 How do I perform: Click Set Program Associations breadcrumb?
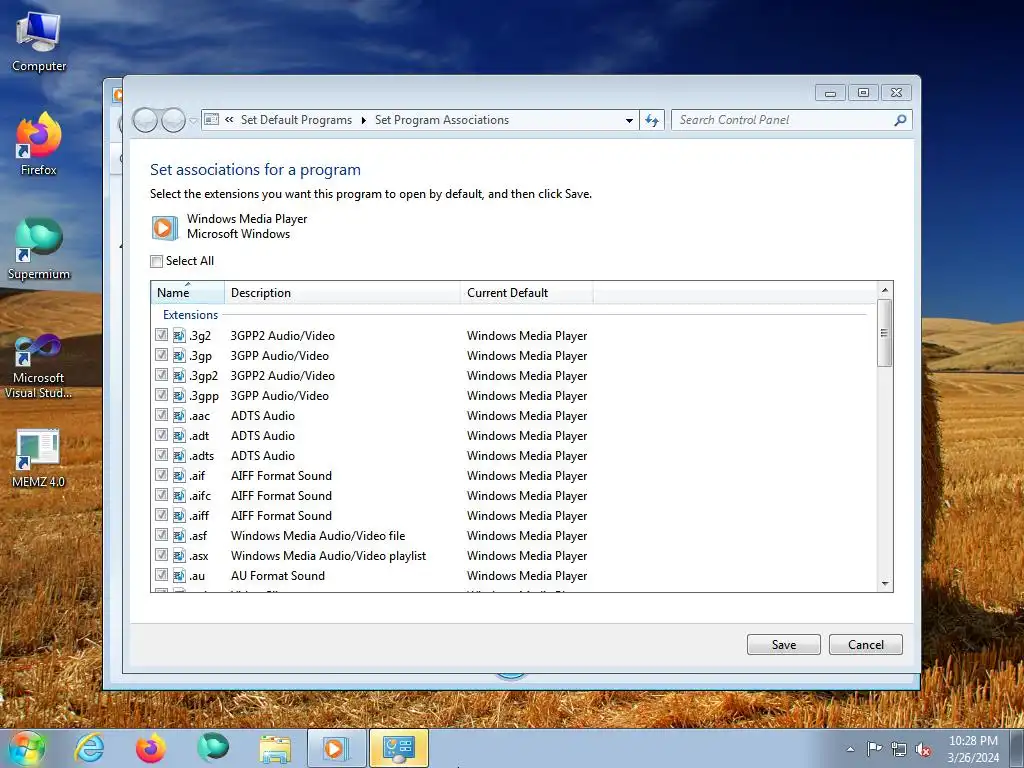click(x=442, y=120)
